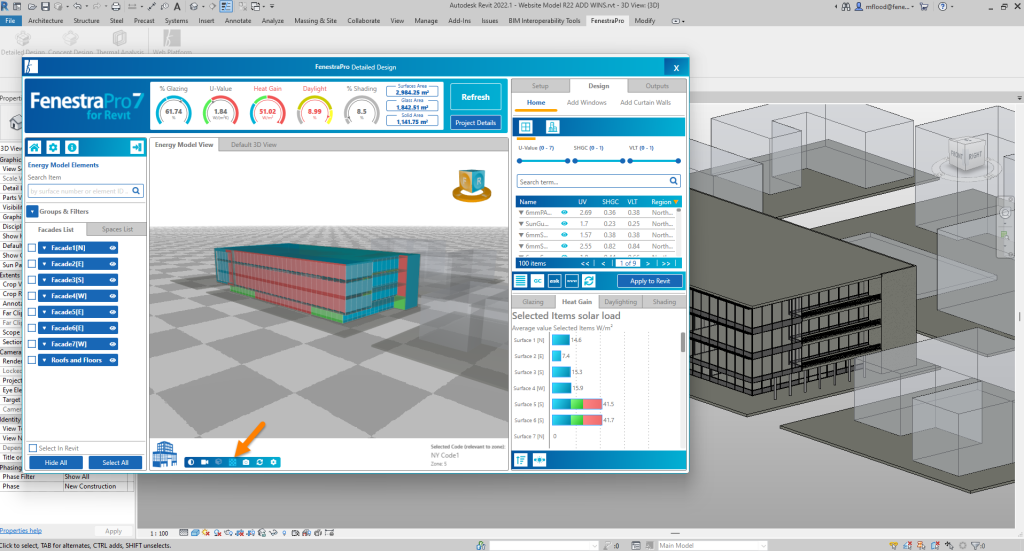Switch to the Outputs tab
The width and height of the screenshot is (1024, 551).
[657, 86]
